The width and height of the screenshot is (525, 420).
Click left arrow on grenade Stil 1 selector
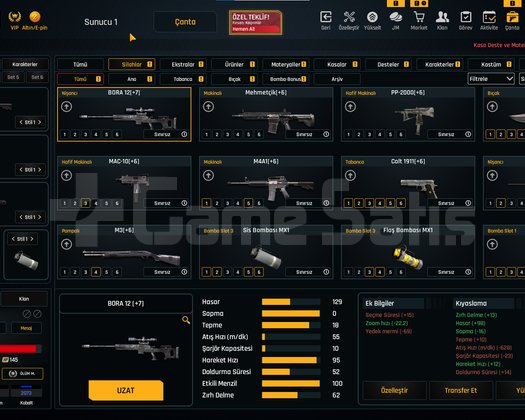pos(13,239)
